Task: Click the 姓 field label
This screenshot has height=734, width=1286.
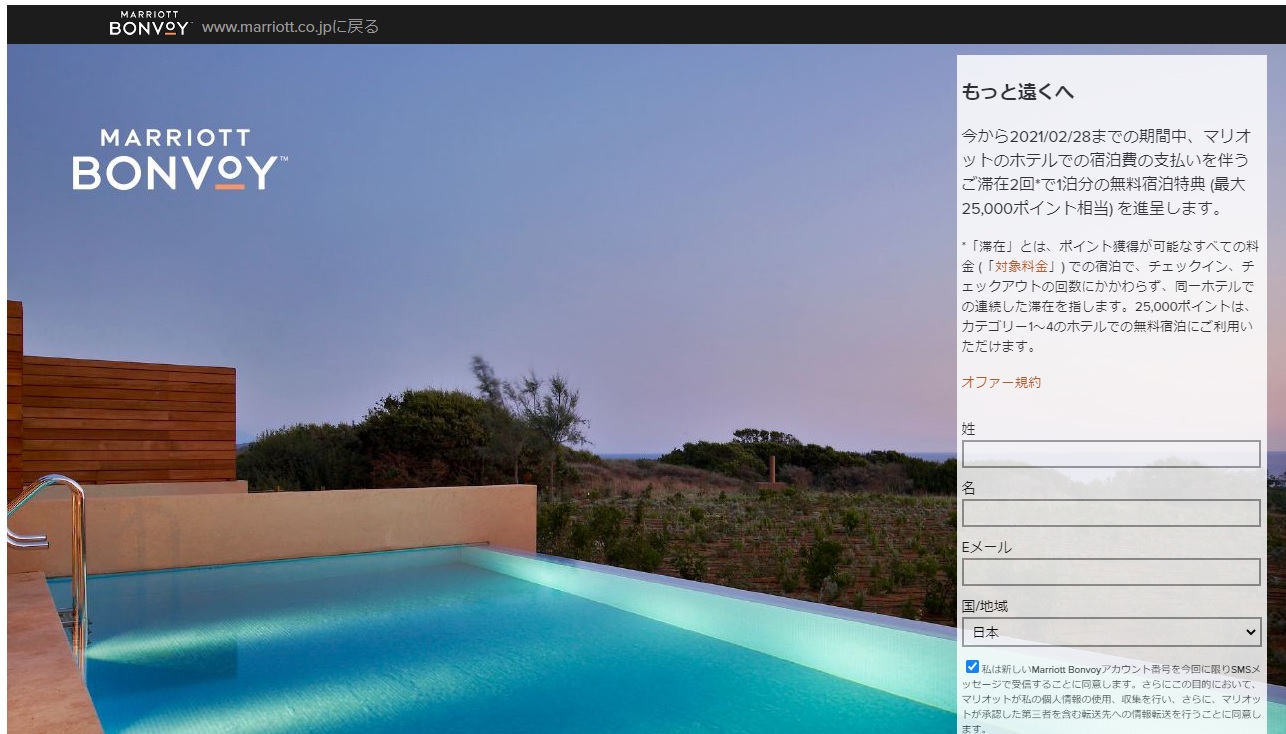Action: pyautogui.click(x=968, y=429)
